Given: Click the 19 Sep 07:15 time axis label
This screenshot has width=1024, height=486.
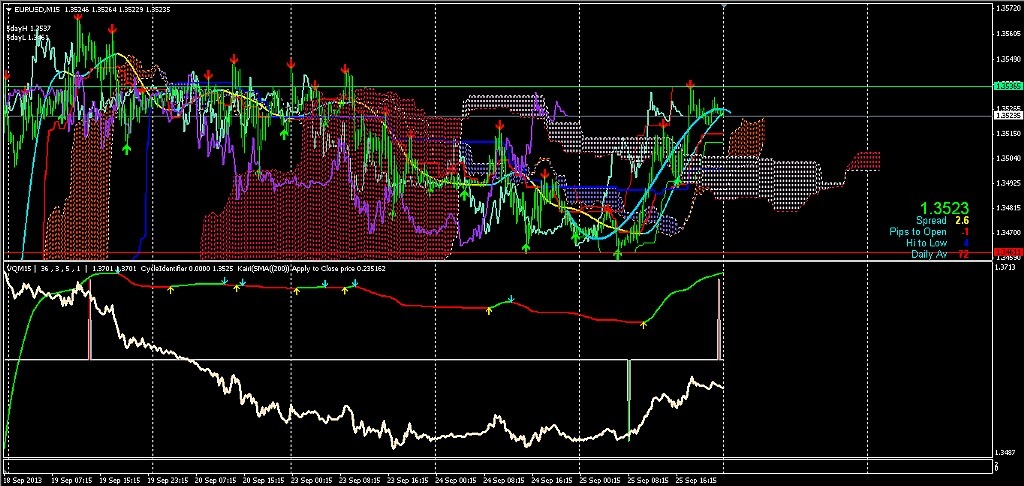Looking at the screenshot, I should coord(71,479).
